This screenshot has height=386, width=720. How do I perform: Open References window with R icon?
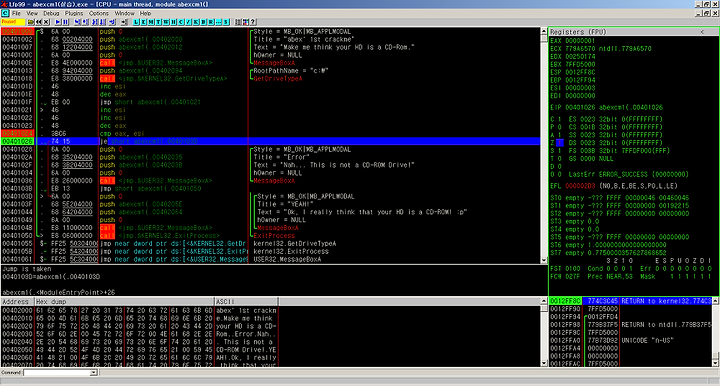click(x=211, y=22)
